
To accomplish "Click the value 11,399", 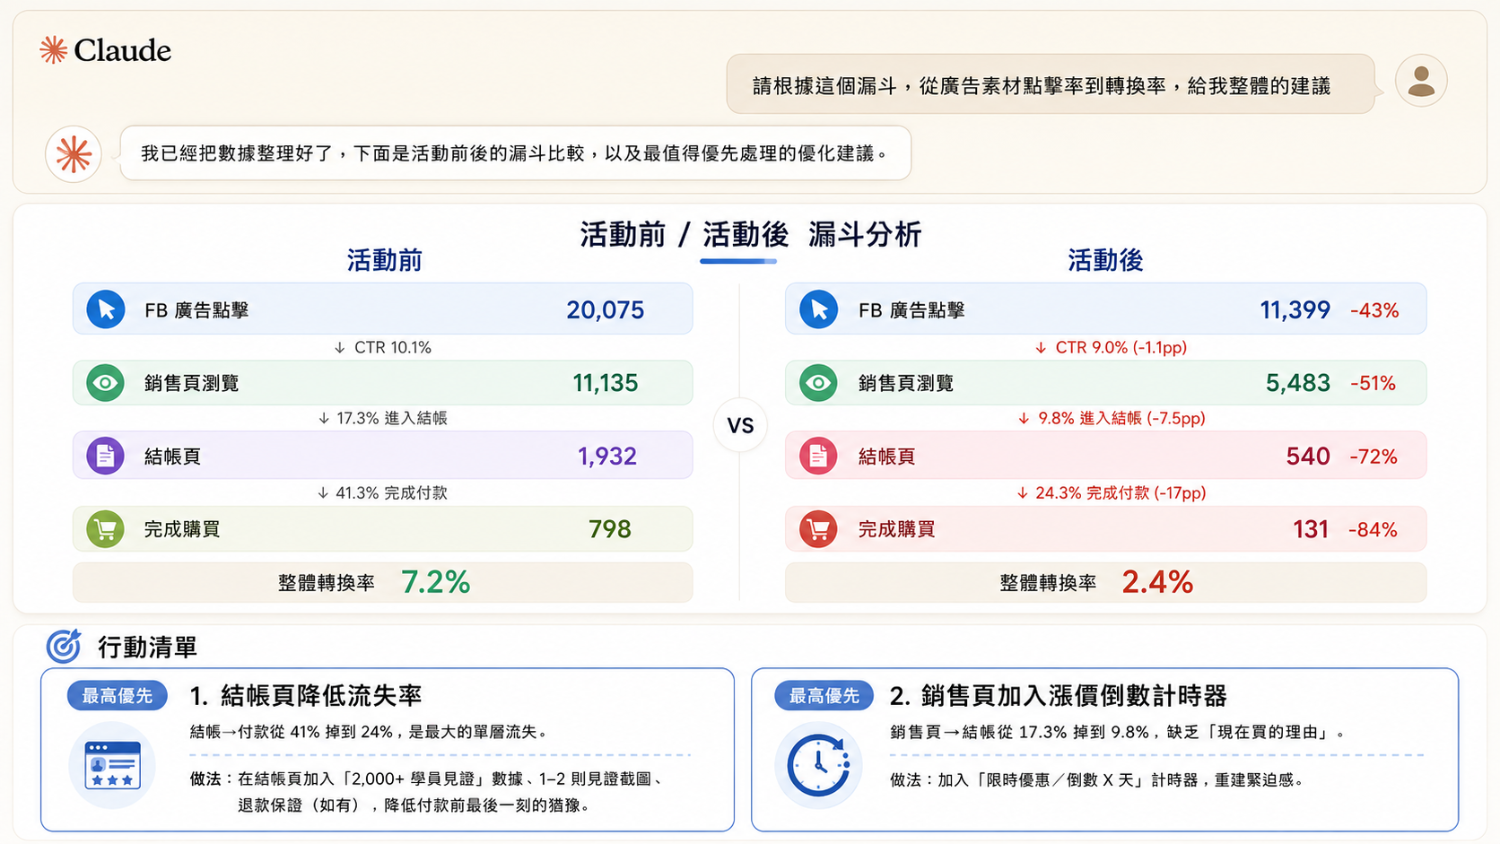I will pos(1295,310).
